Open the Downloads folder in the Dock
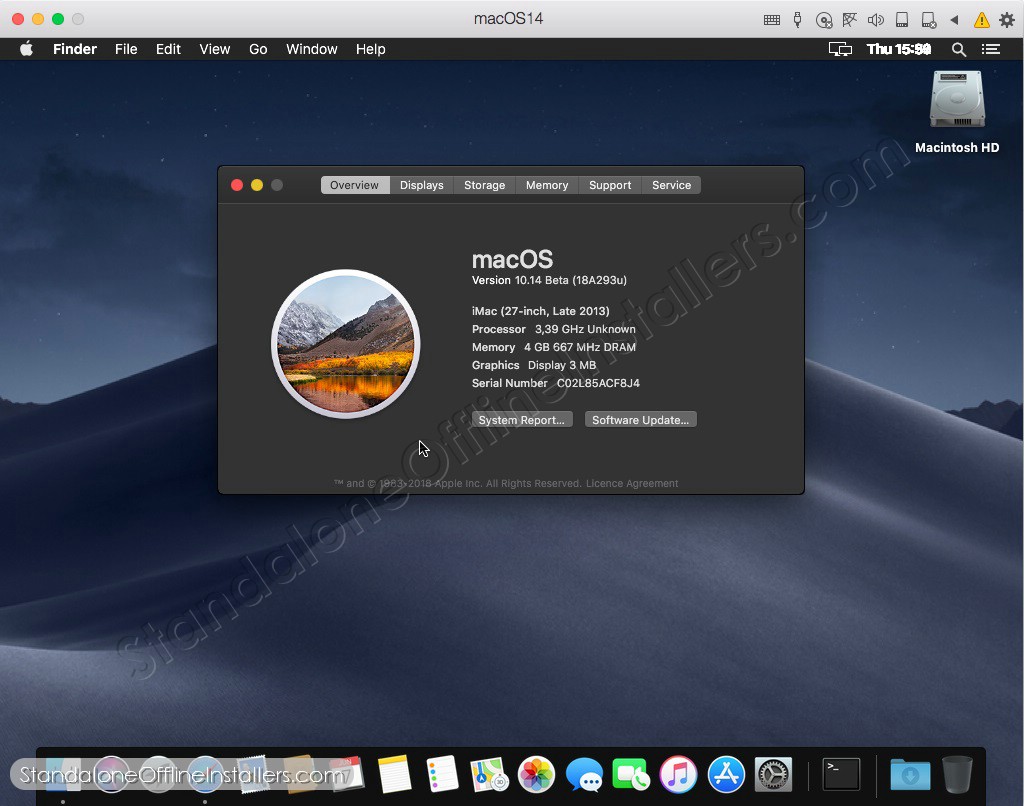This screenshot has height=806, width=1024. tap(910, 774)
